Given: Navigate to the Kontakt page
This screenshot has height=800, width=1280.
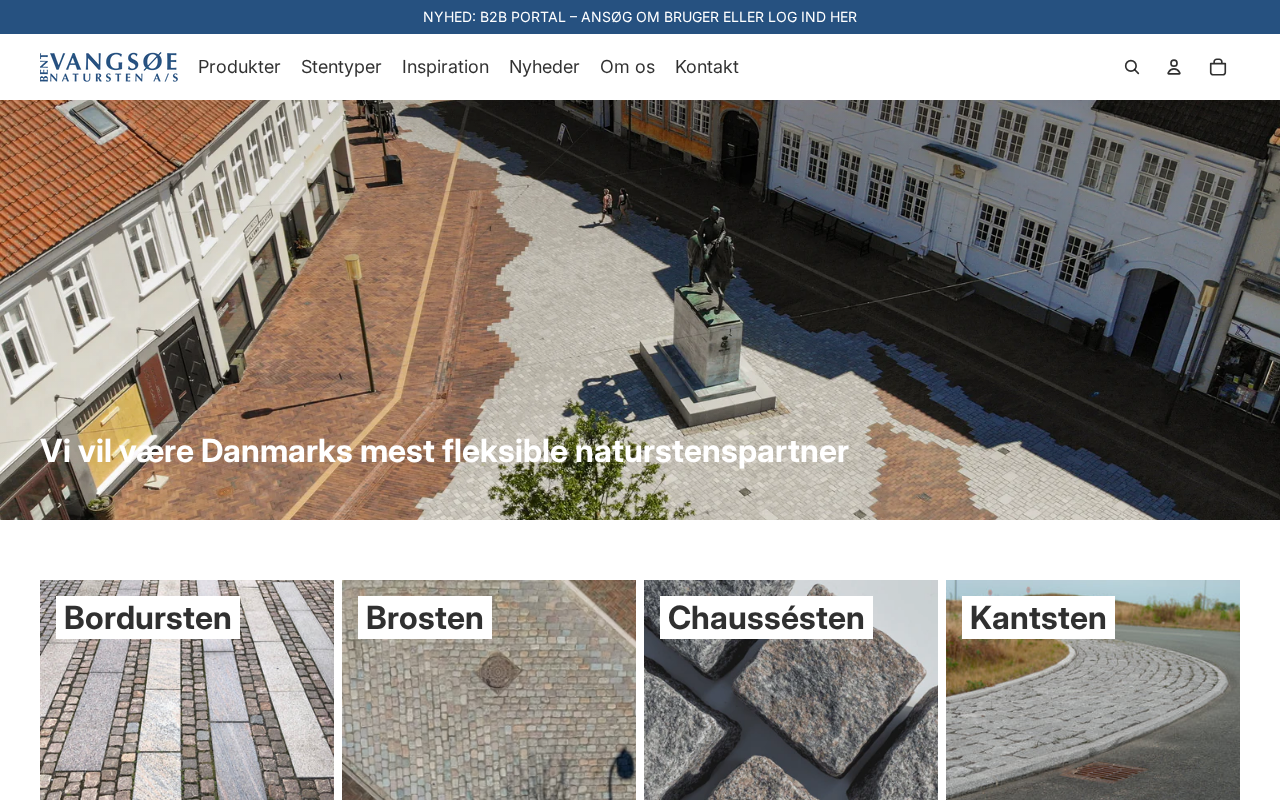Looking at the screenshot, I should (707, 67).
